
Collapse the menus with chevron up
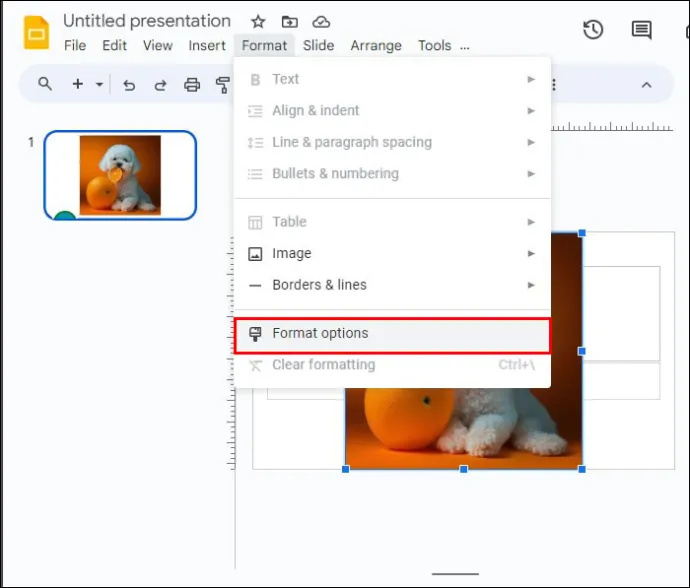(646, 85)
